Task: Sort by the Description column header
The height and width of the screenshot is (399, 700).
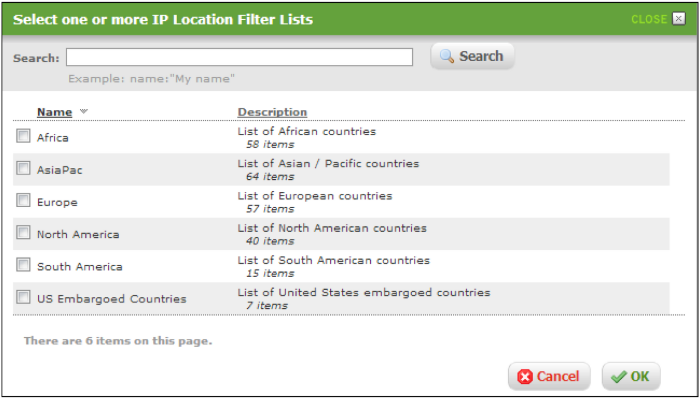Action: 272,112
